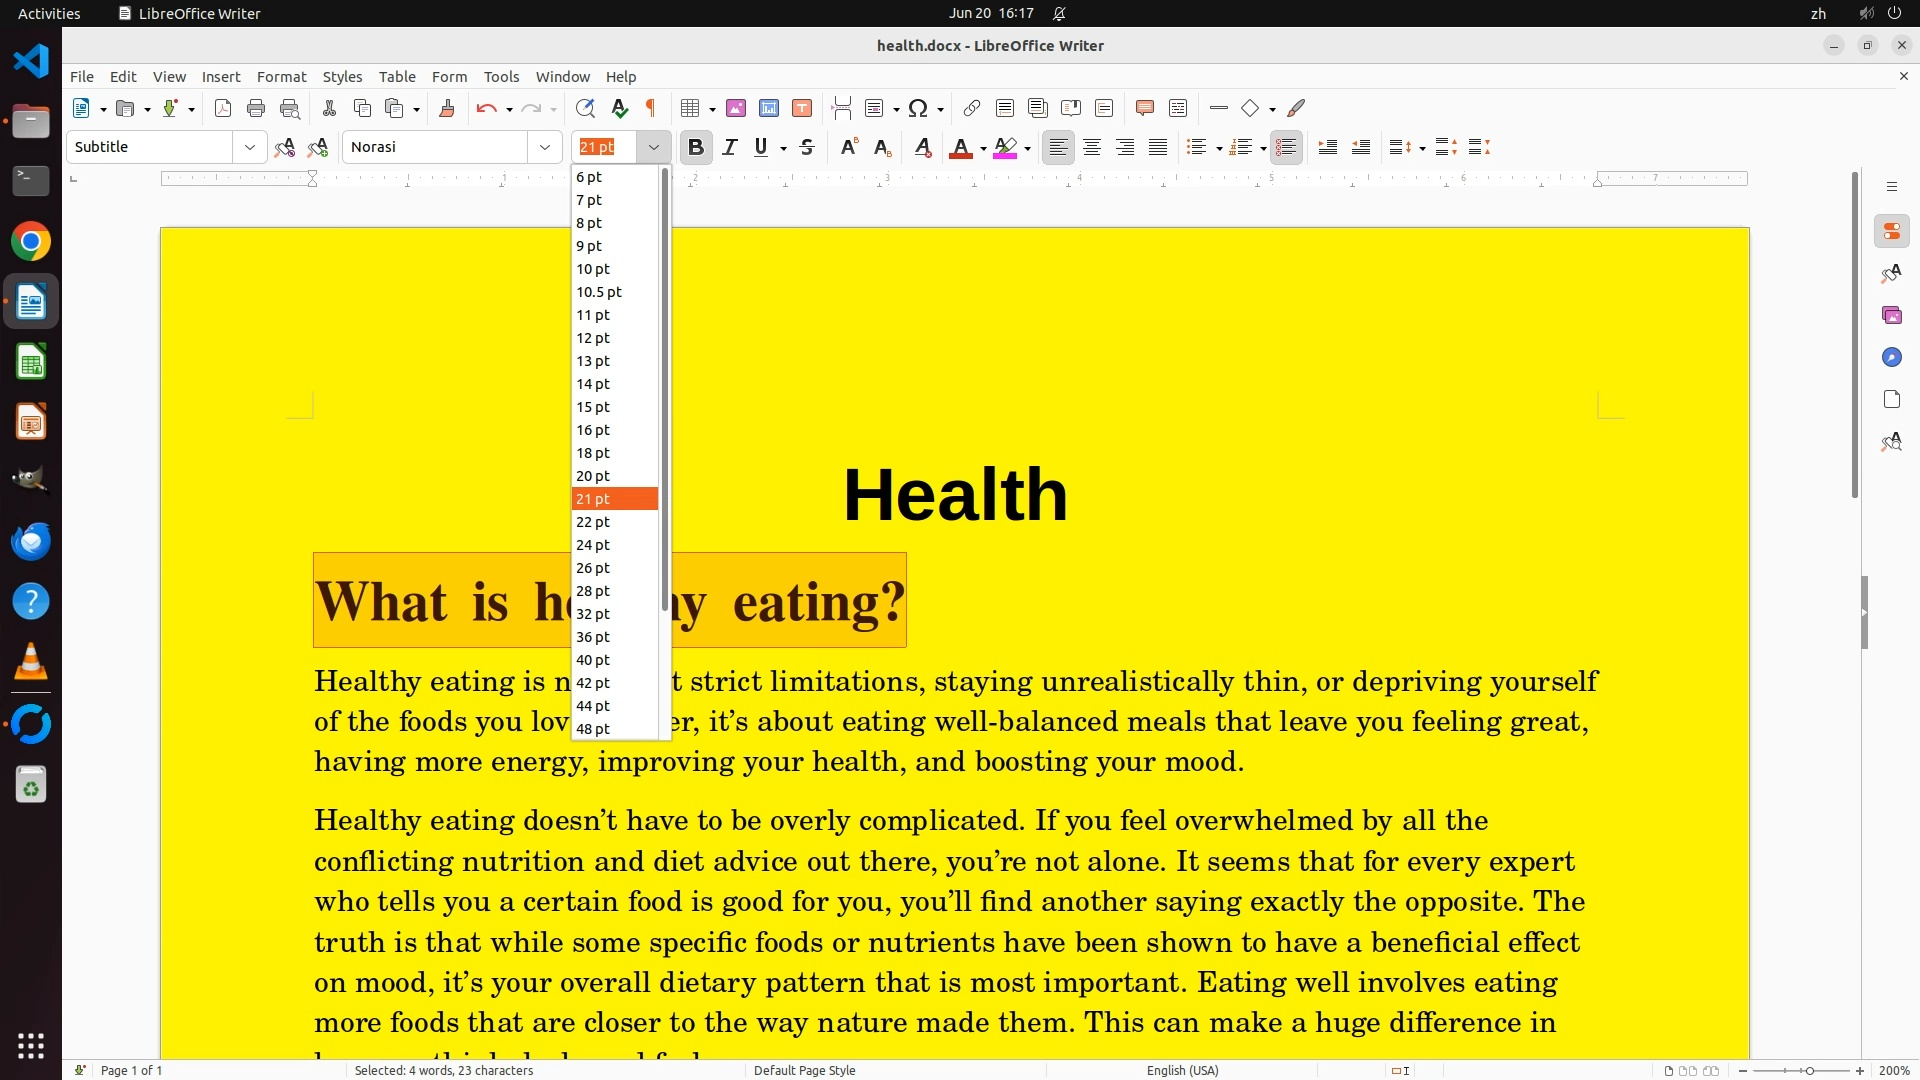Screen dimensions: 1920x1080
Task: Open the Navigator sidebar panel icon
Action: pyautogui.click(x=1891, y=357)
